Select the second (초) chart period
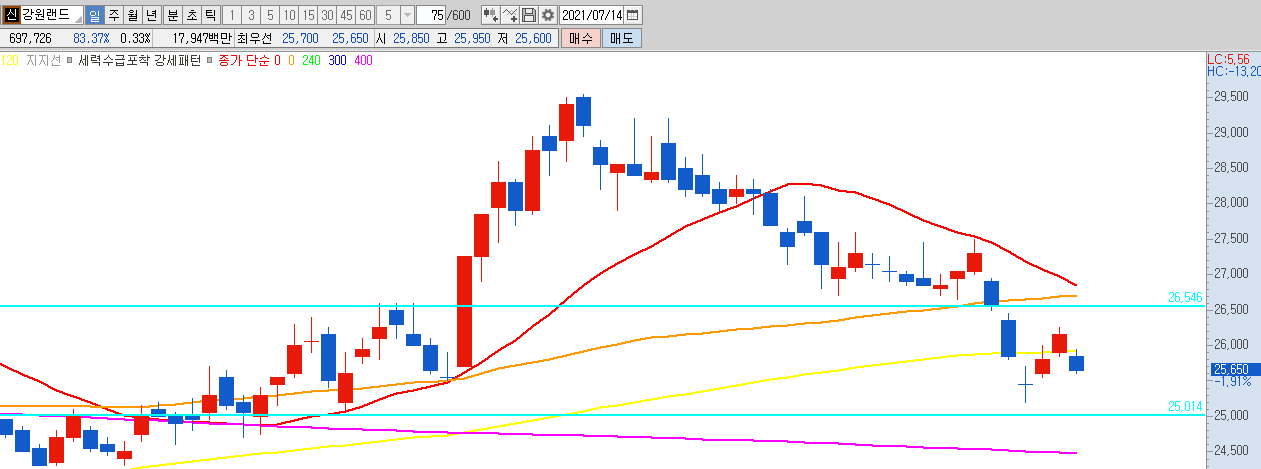 tap(190, 15)
